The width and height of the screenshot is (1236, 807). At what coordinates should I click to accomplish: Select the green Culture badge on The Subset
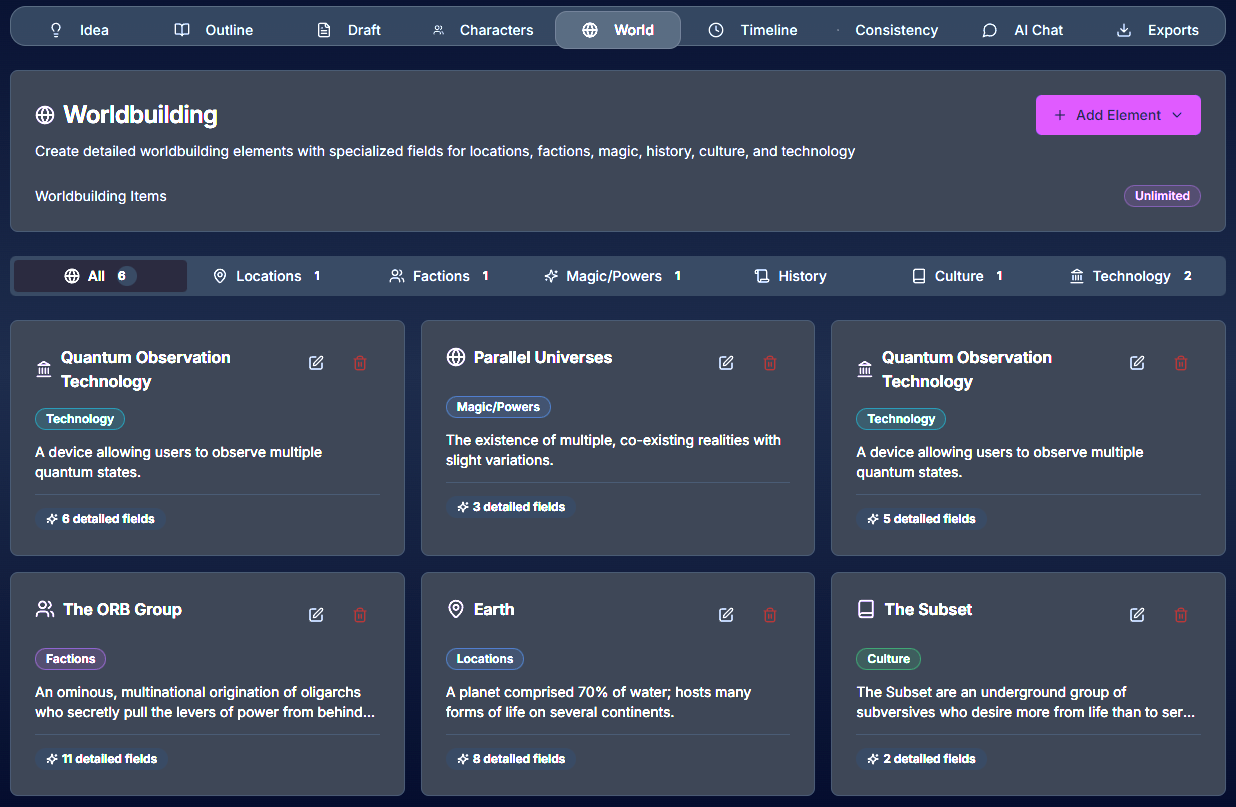click(x=888, y=658)
